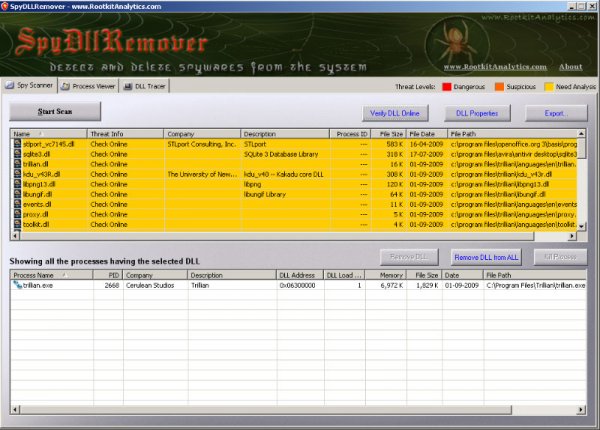
Task: Click DLL list scroll down arrow
Action: (x=581, y=226)
